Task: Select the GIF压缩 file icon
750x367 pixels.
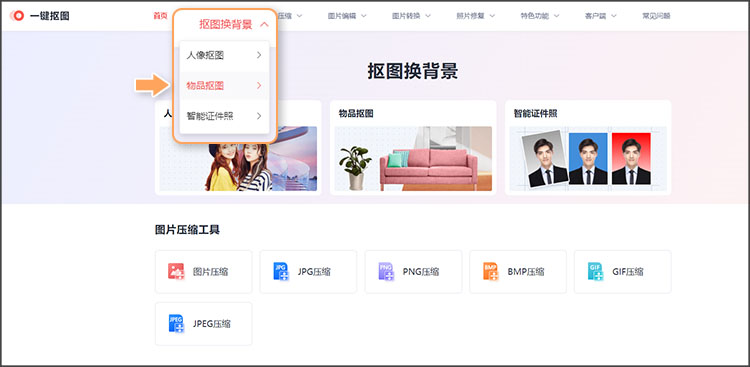Action: coord(596,271)
